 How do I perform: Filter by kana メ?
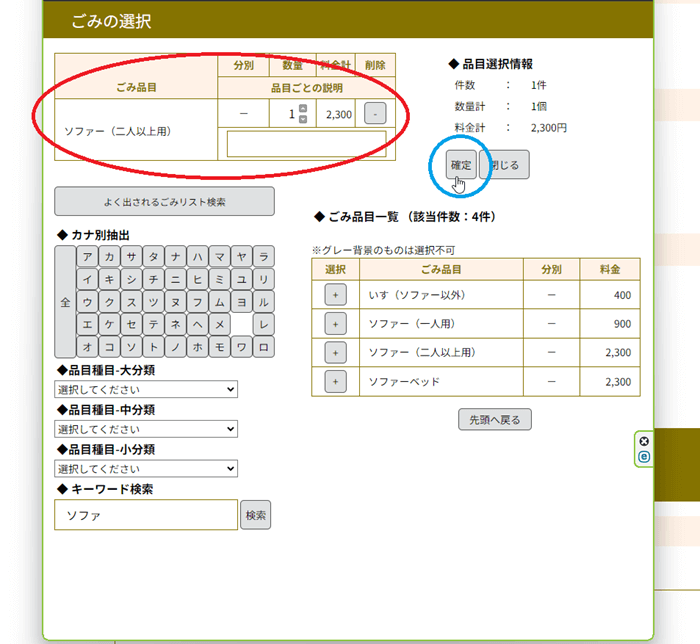[x=220, y=324]
